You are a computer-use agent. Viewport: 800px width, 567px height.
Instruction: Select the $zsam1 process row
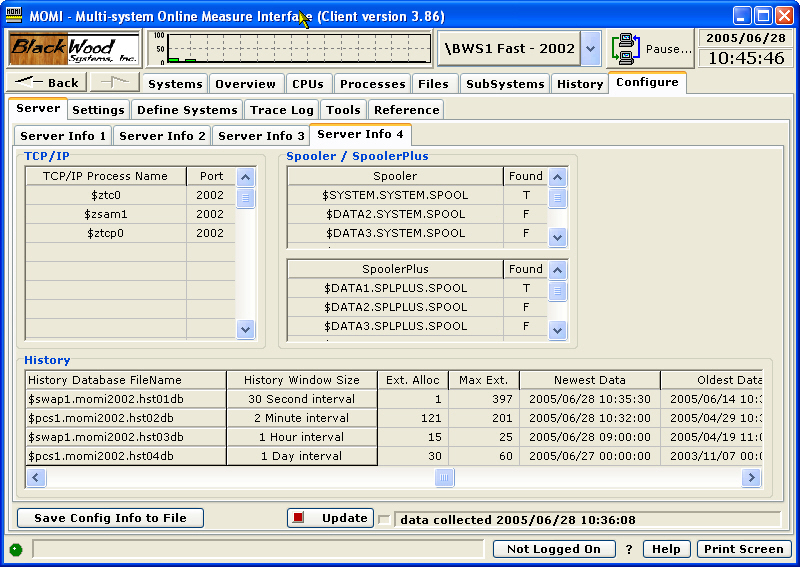131,214
